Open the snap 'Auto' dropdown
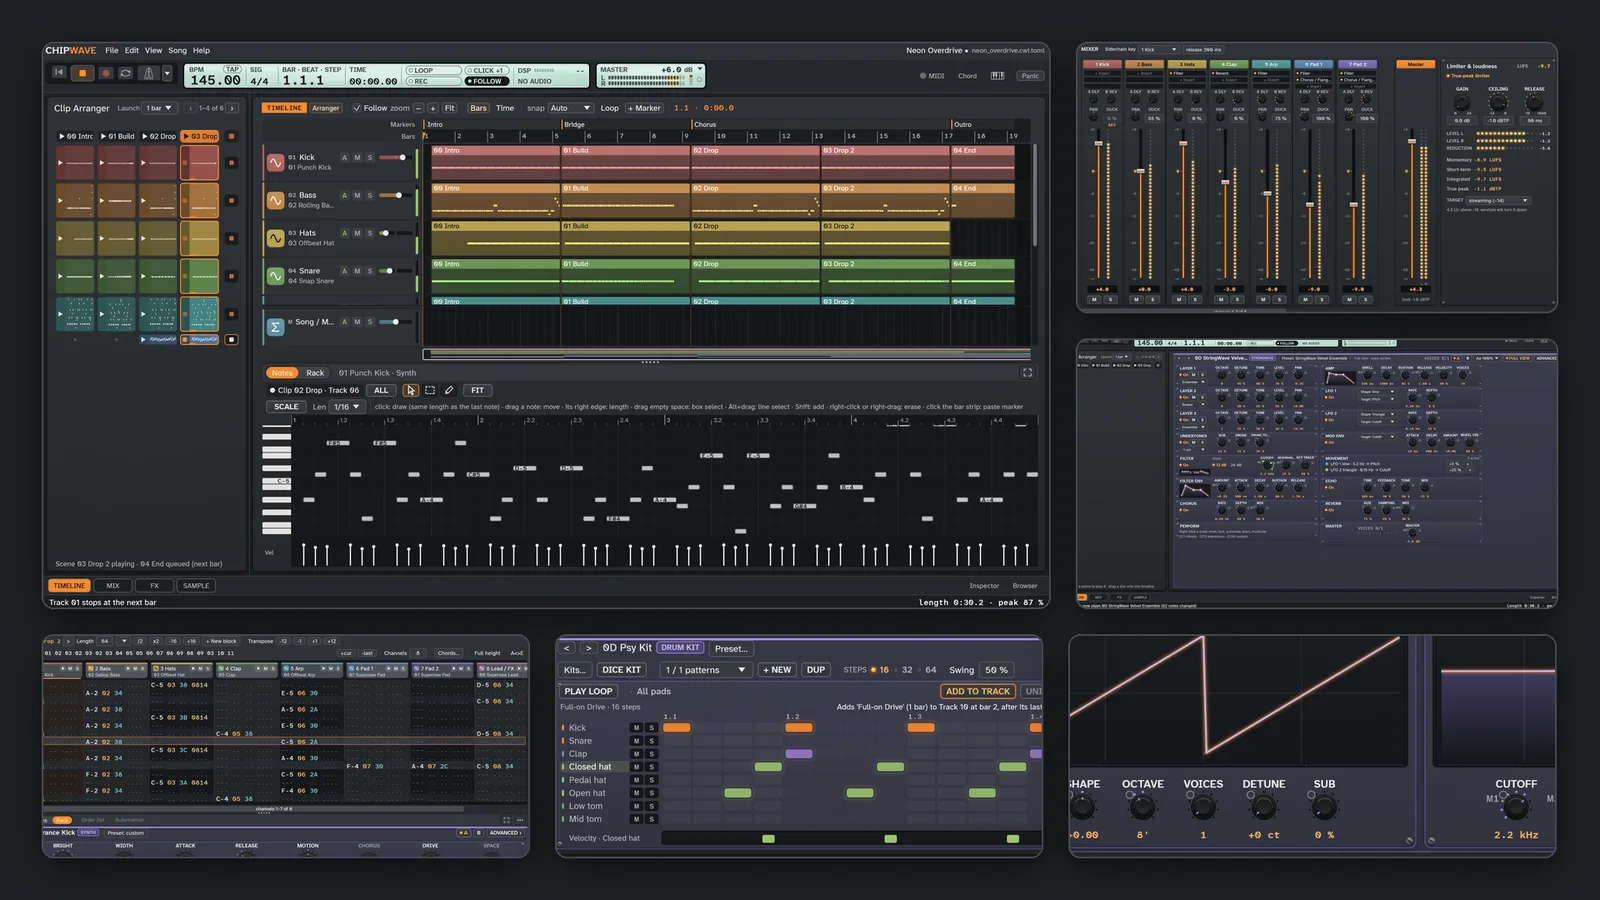The width and height of the screenshot is (1600, 900). click(570, 108)
